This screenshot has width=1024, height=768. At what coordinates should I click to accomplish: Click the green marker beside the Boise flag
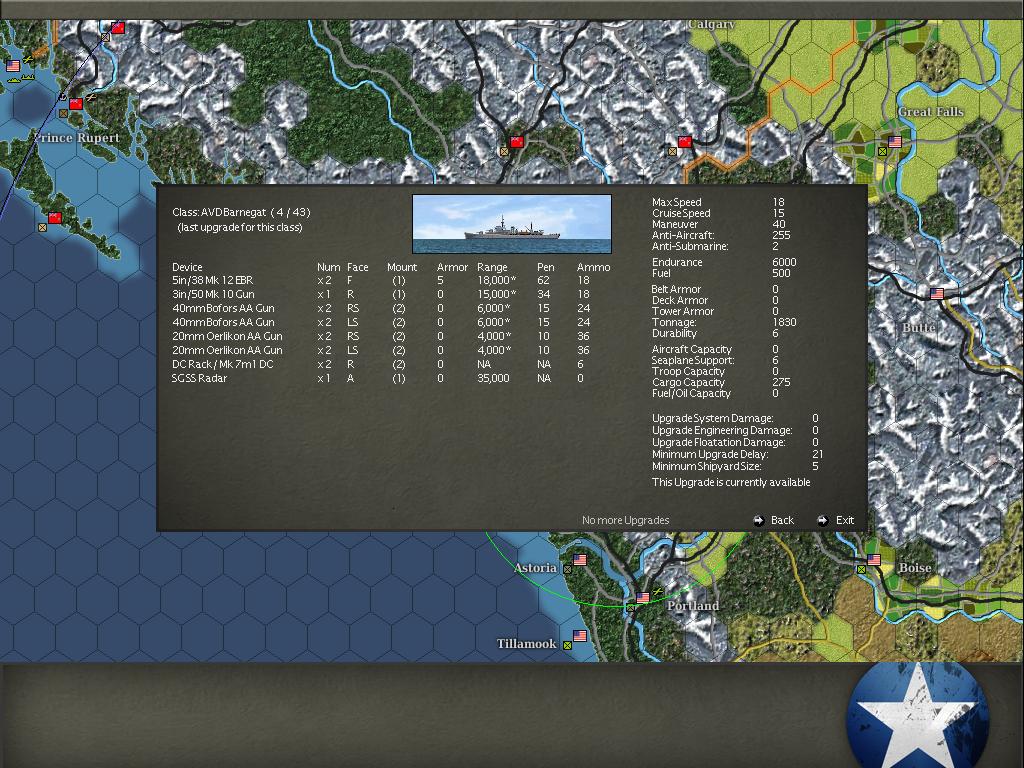(861, 569)
